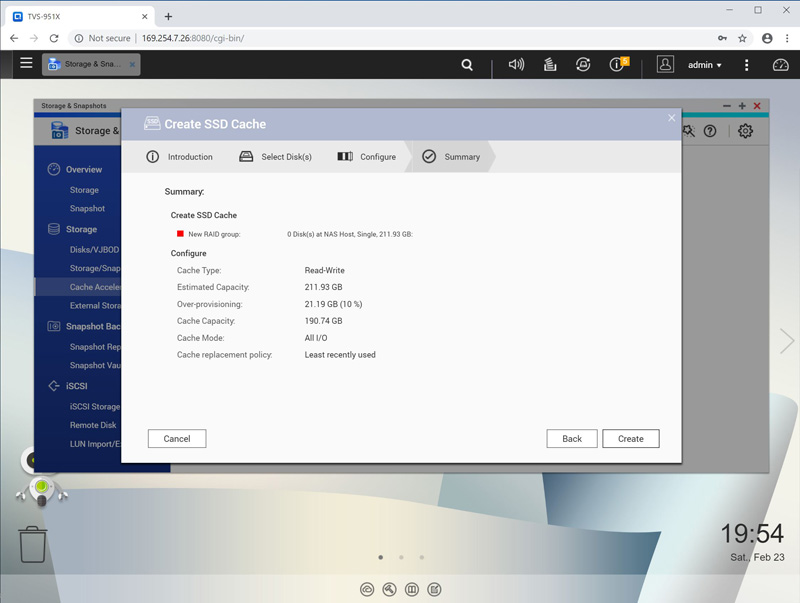Go to the Configure wizard step

tap(366, 157)
